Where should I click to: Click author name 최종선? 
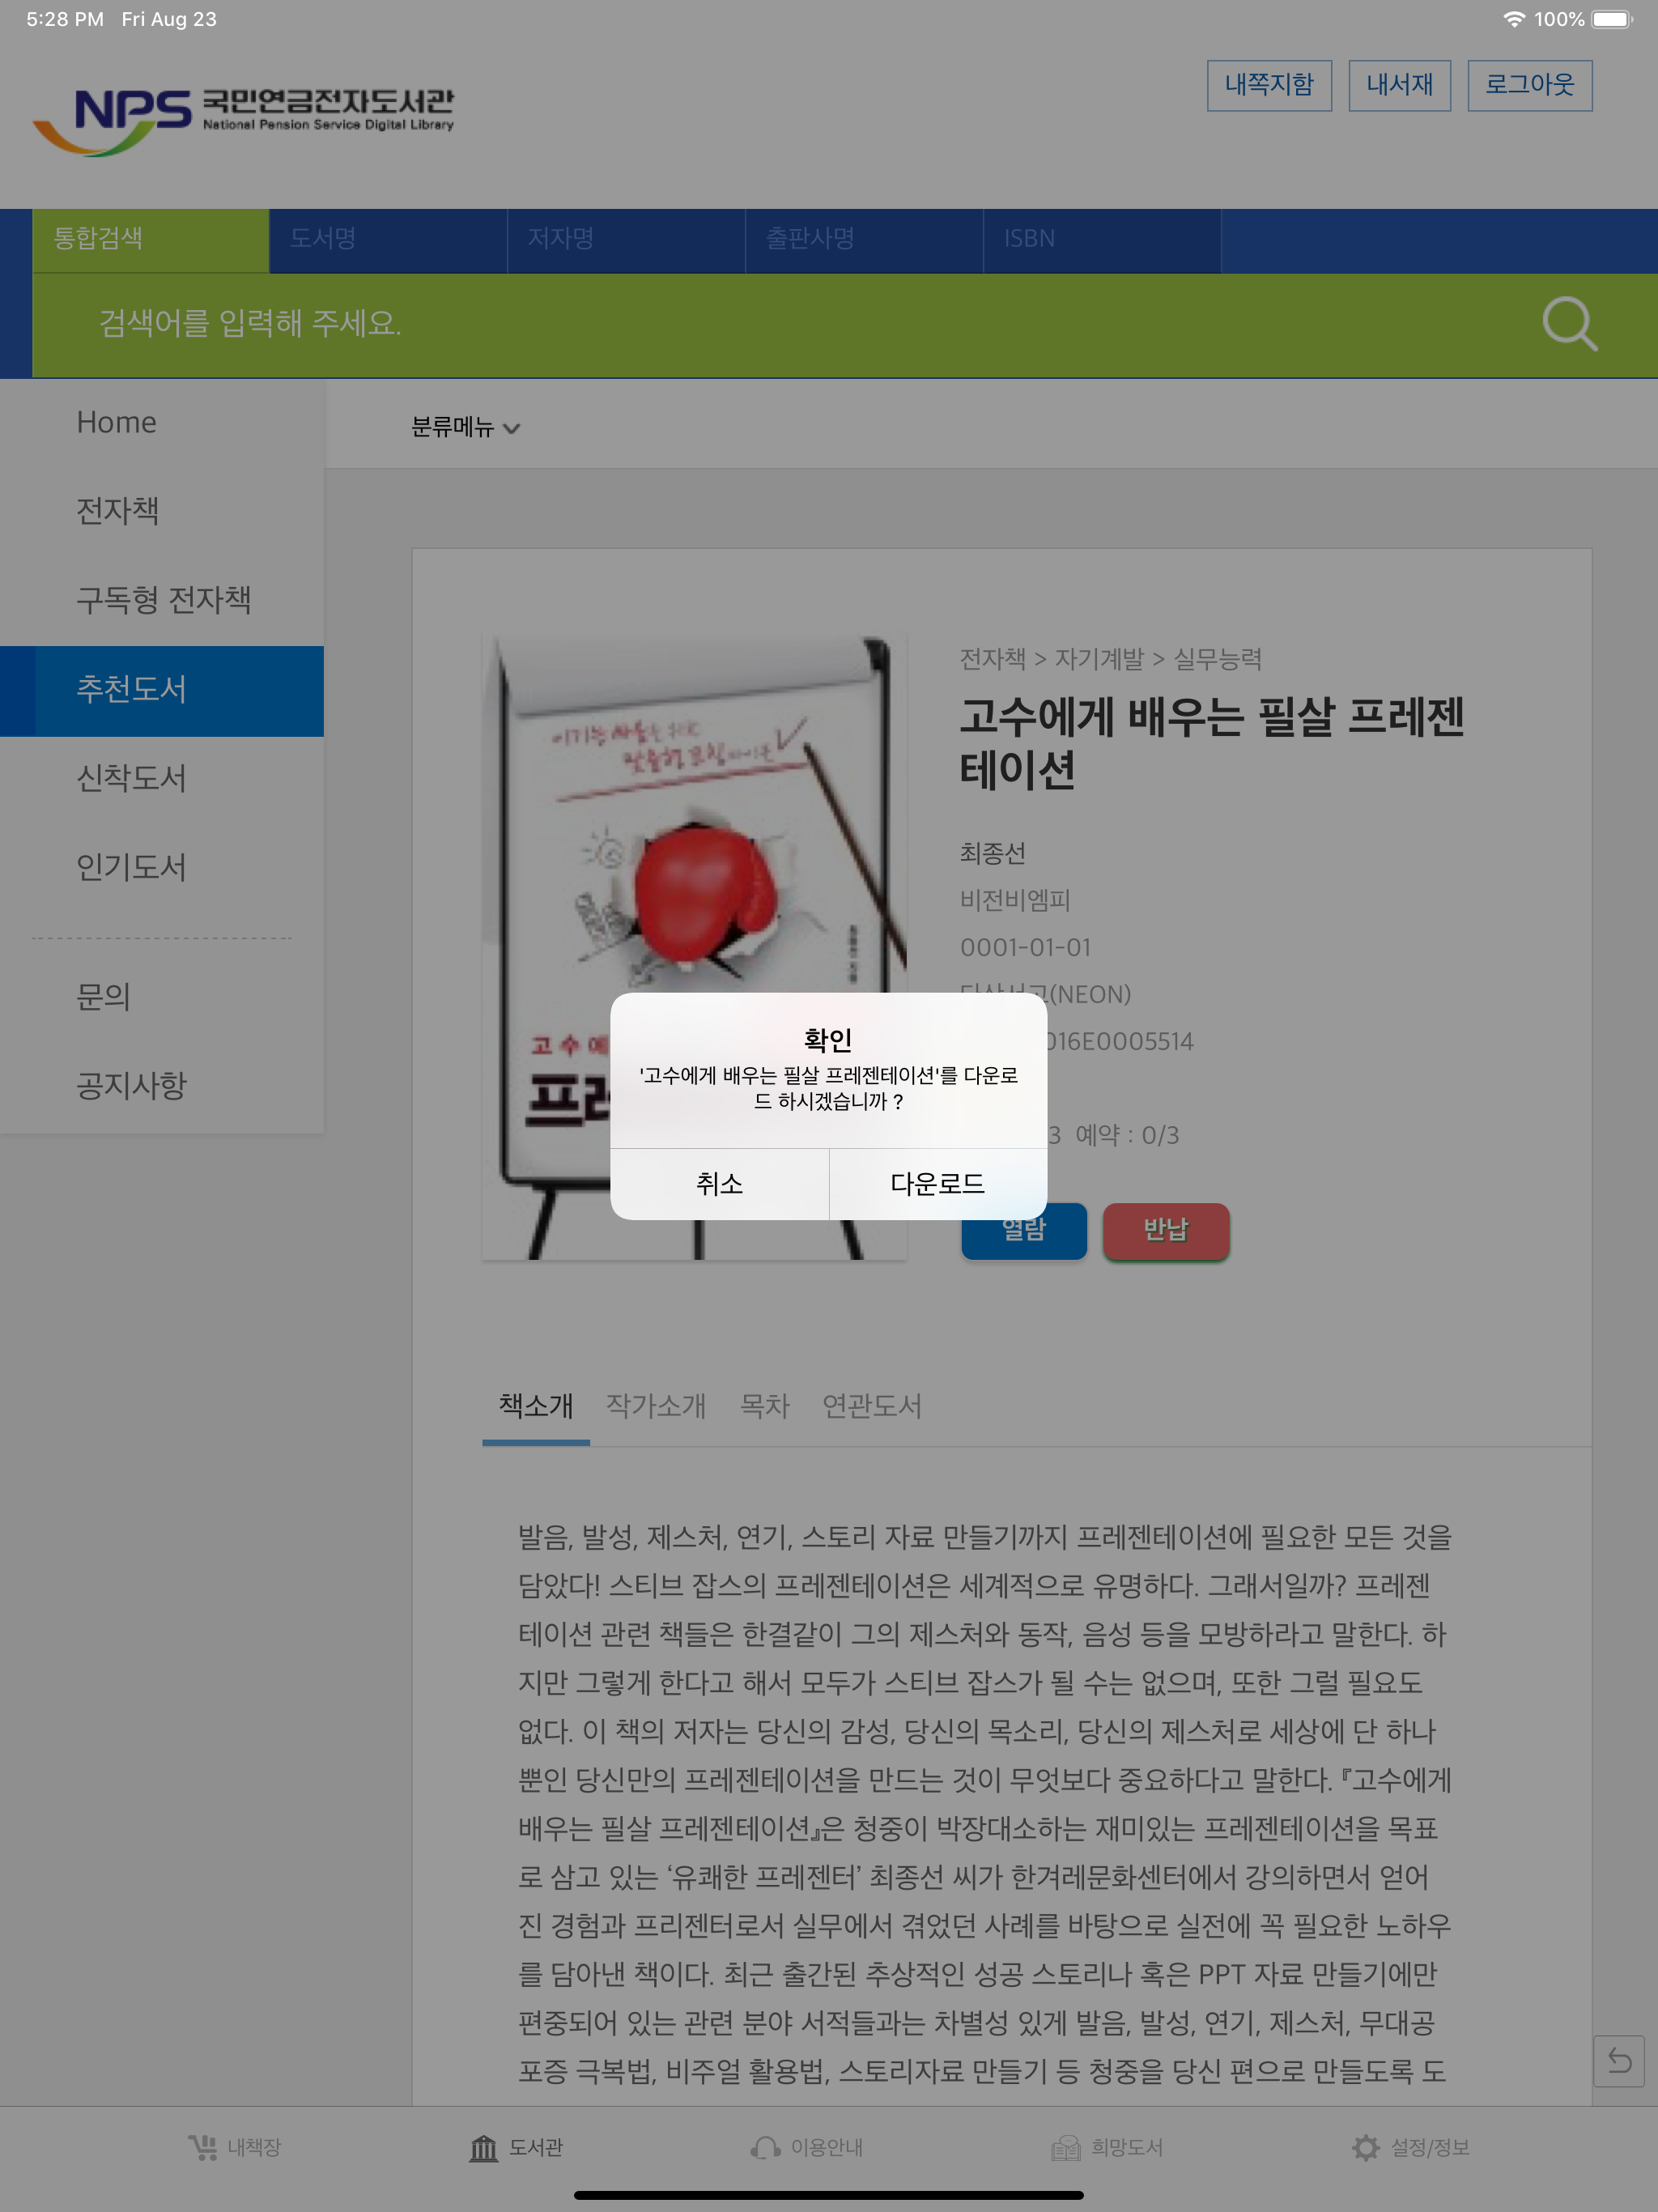992,853
